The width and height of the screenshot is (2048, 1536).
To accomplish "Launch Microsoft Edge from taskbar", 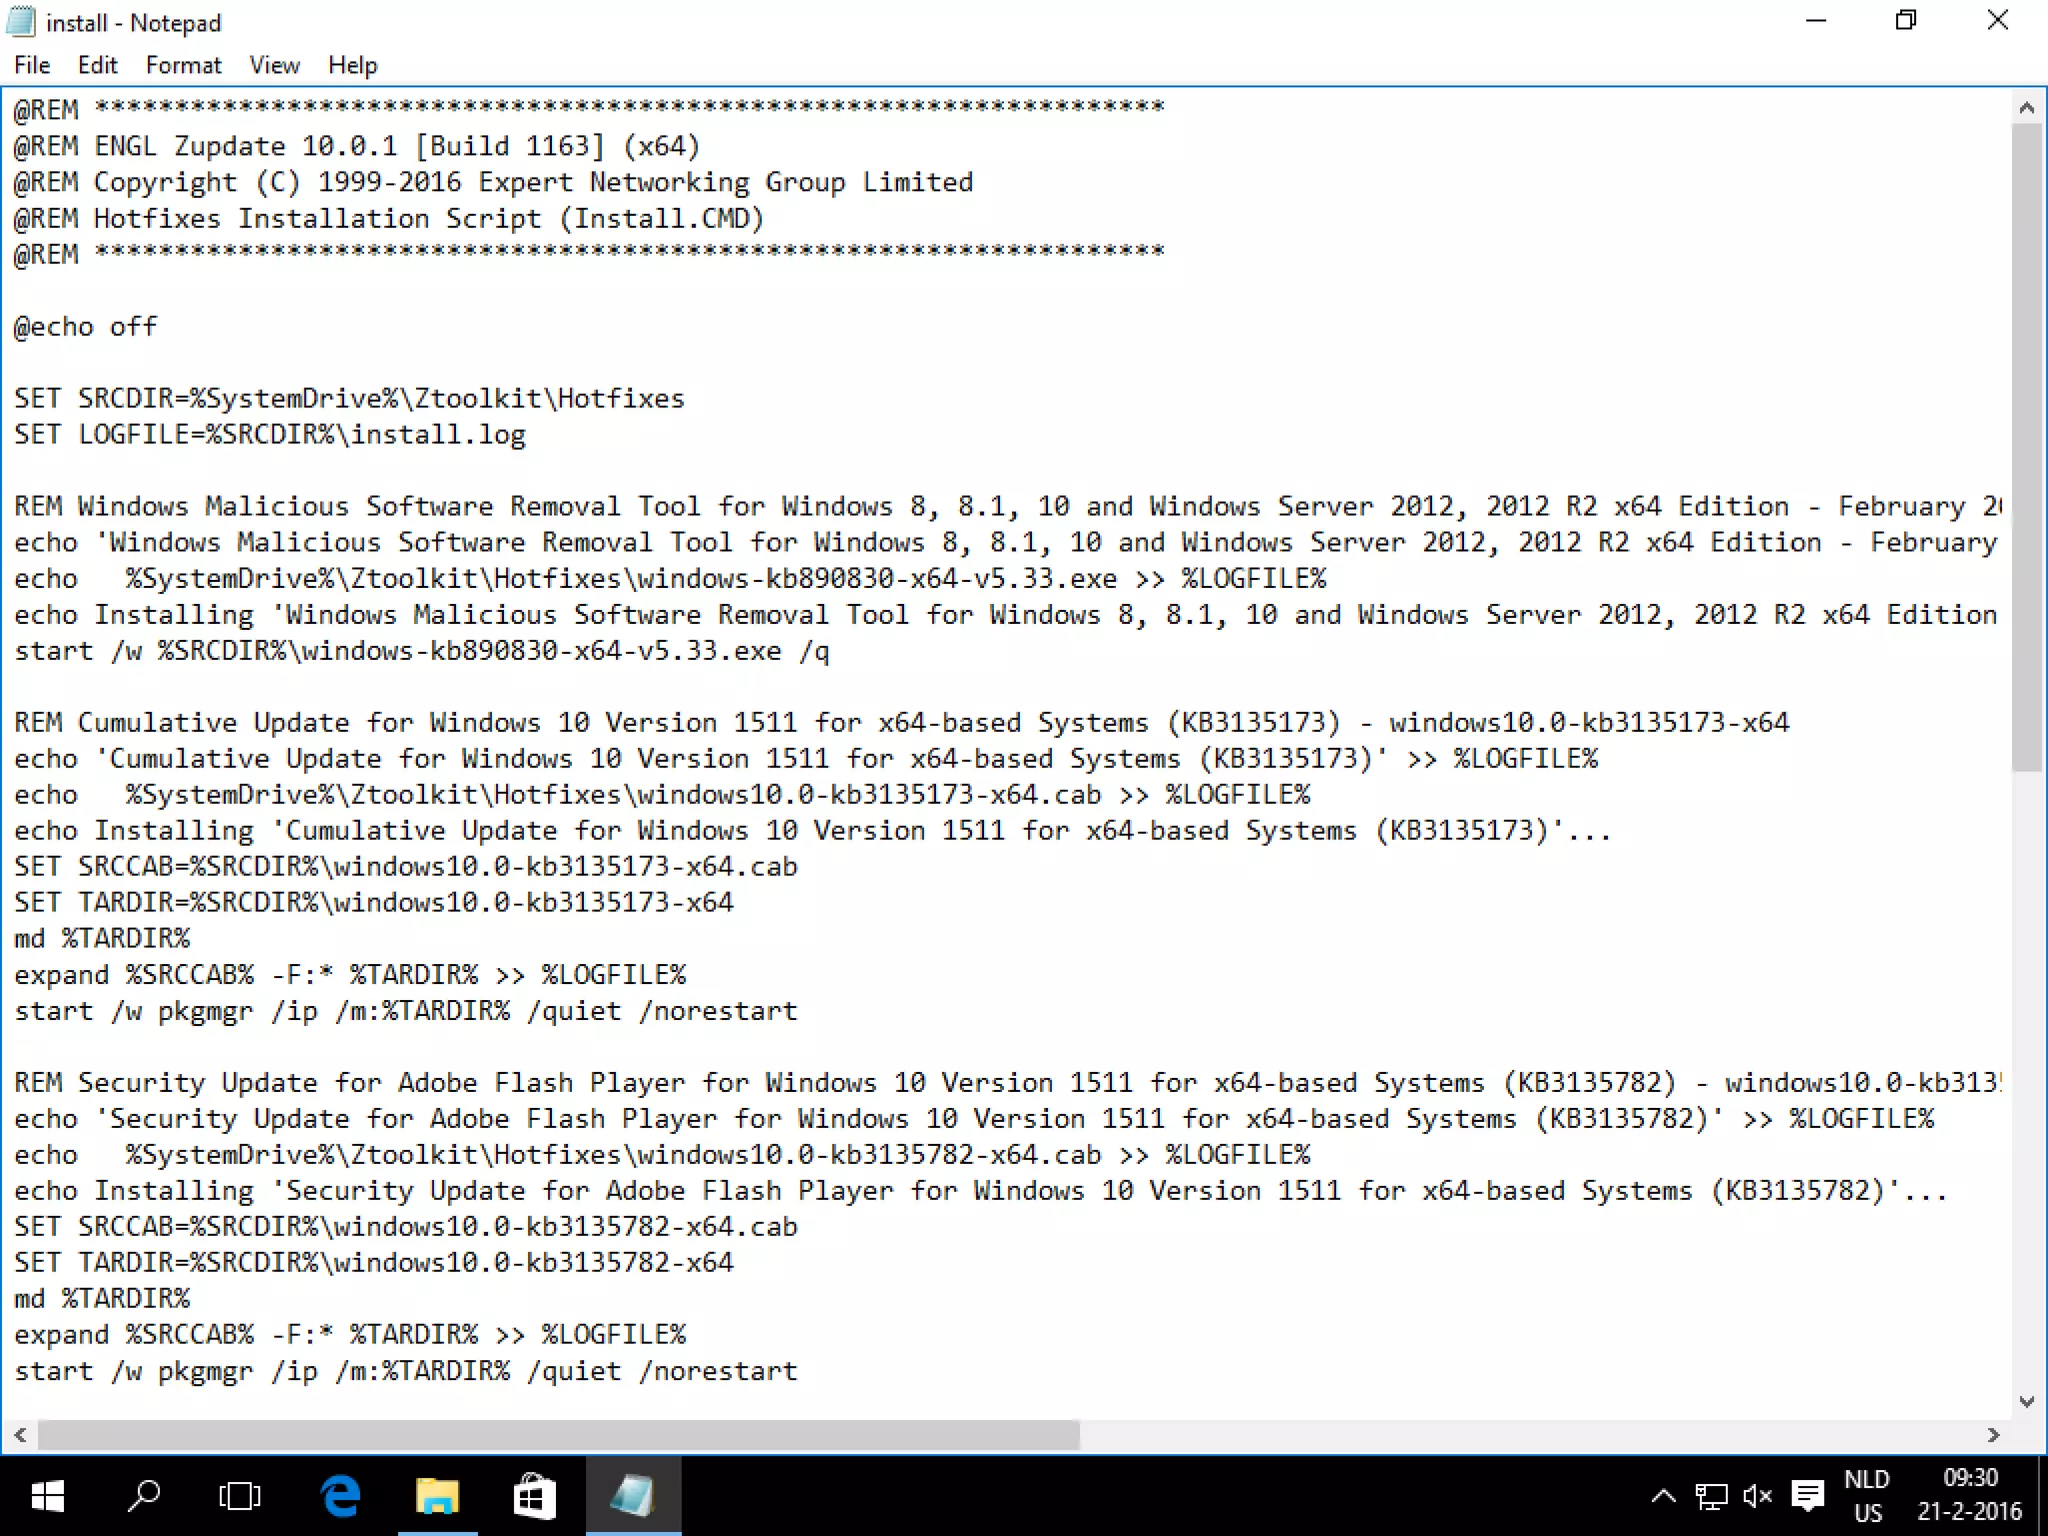I will (x=340, y=1496).
